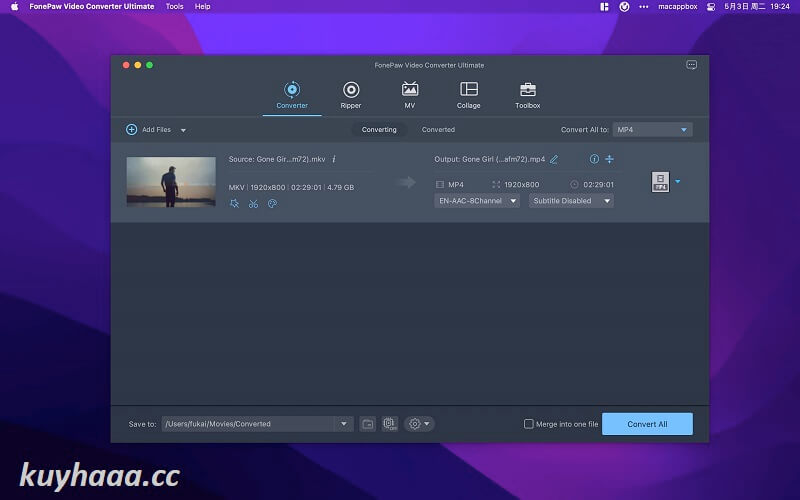The width and height of the screenshot is (800, 500).
Task: Open the Toolbox tab
Action: (528, 95)
